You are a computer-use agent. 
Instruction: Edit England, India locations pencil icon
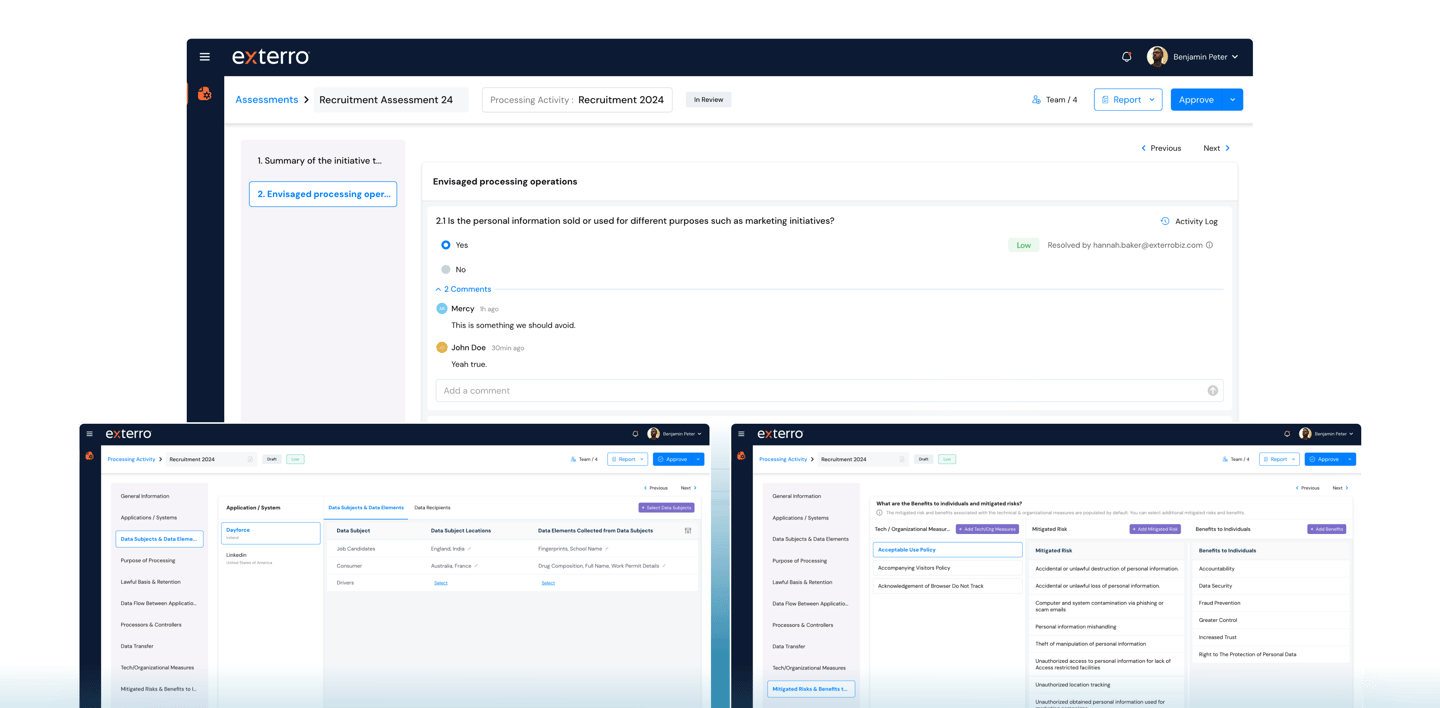pyautogui.click(x=469, y=549)
